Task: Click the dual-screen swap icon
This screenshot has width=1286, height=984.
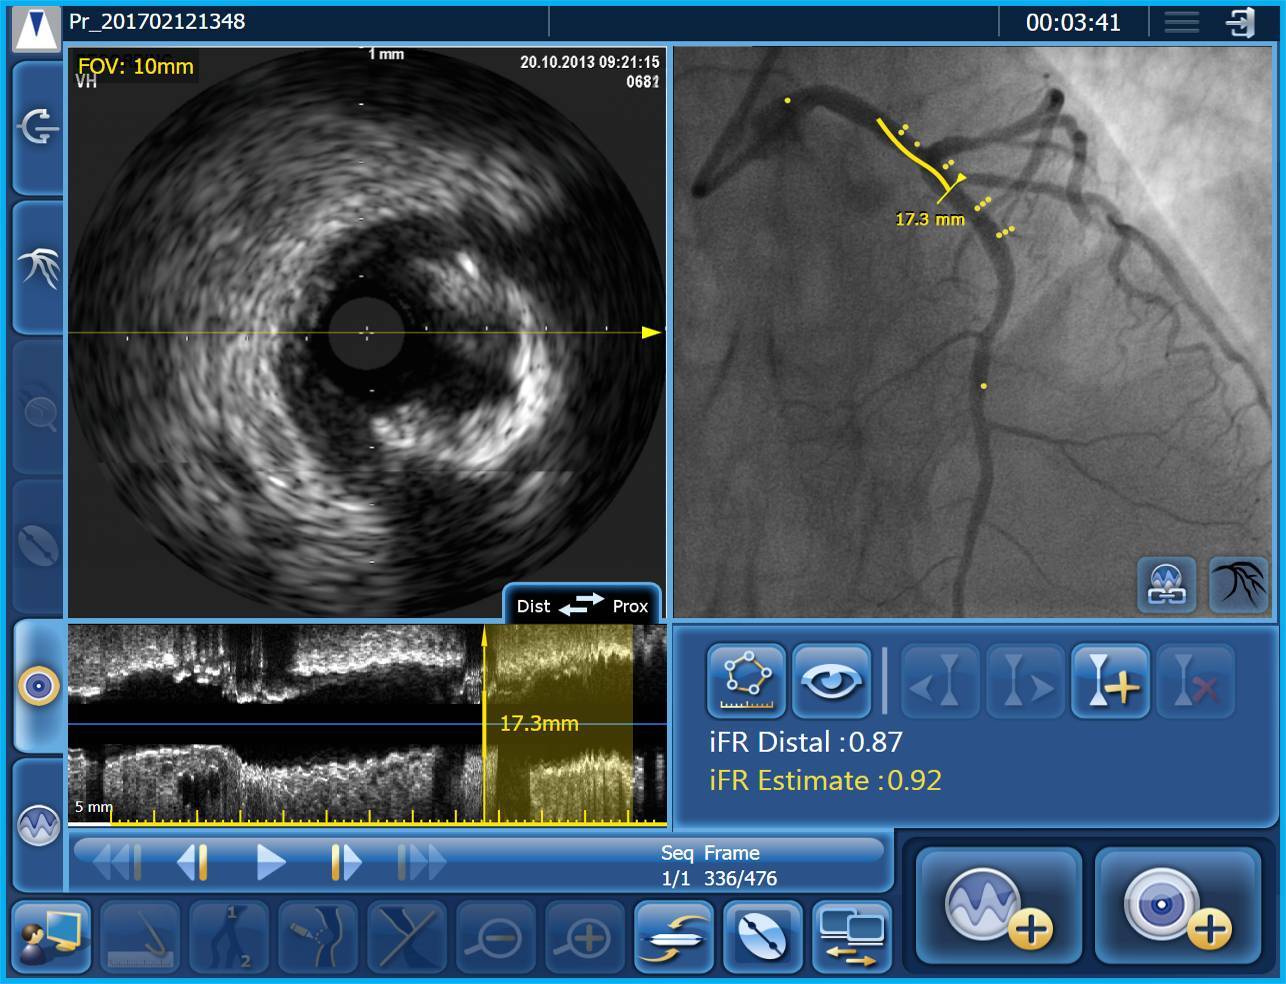Action: [851, 937]
